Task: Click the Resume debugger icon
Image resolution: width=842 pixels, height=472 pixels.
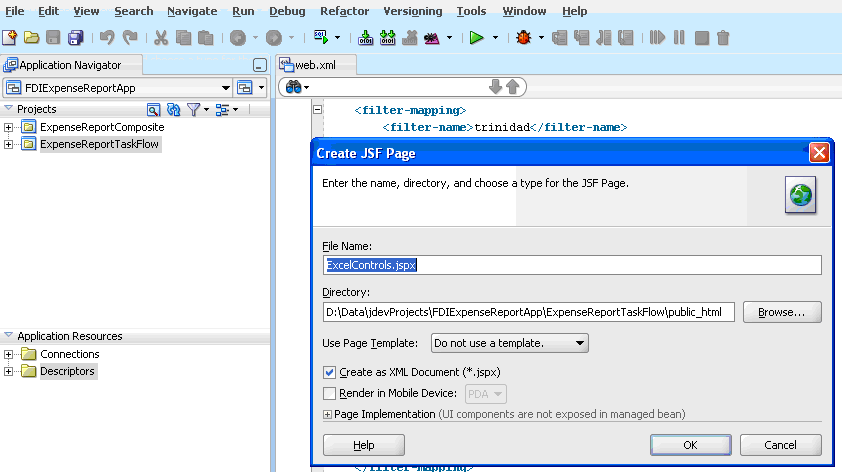Action: coord(657,38)
